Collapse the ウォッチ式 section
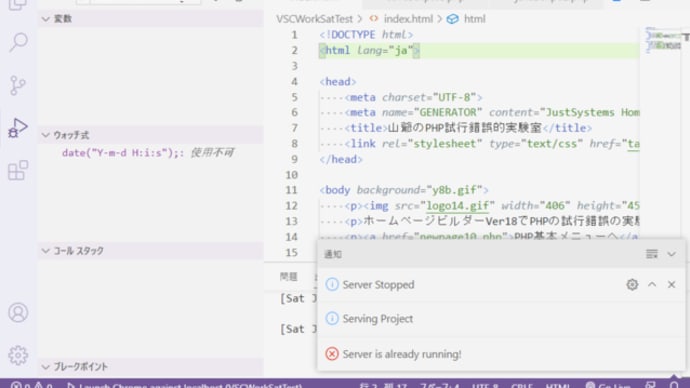 tap(45, 135)
